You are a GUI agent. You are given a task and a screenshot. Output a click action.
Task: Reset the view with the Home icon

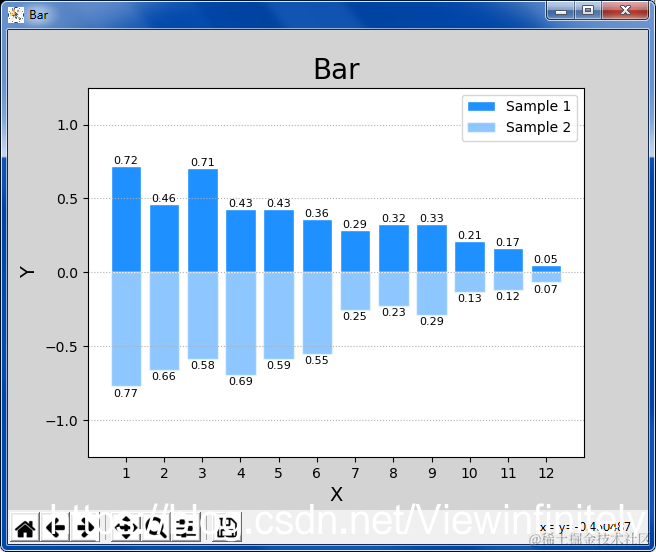[x=25, y=527]
